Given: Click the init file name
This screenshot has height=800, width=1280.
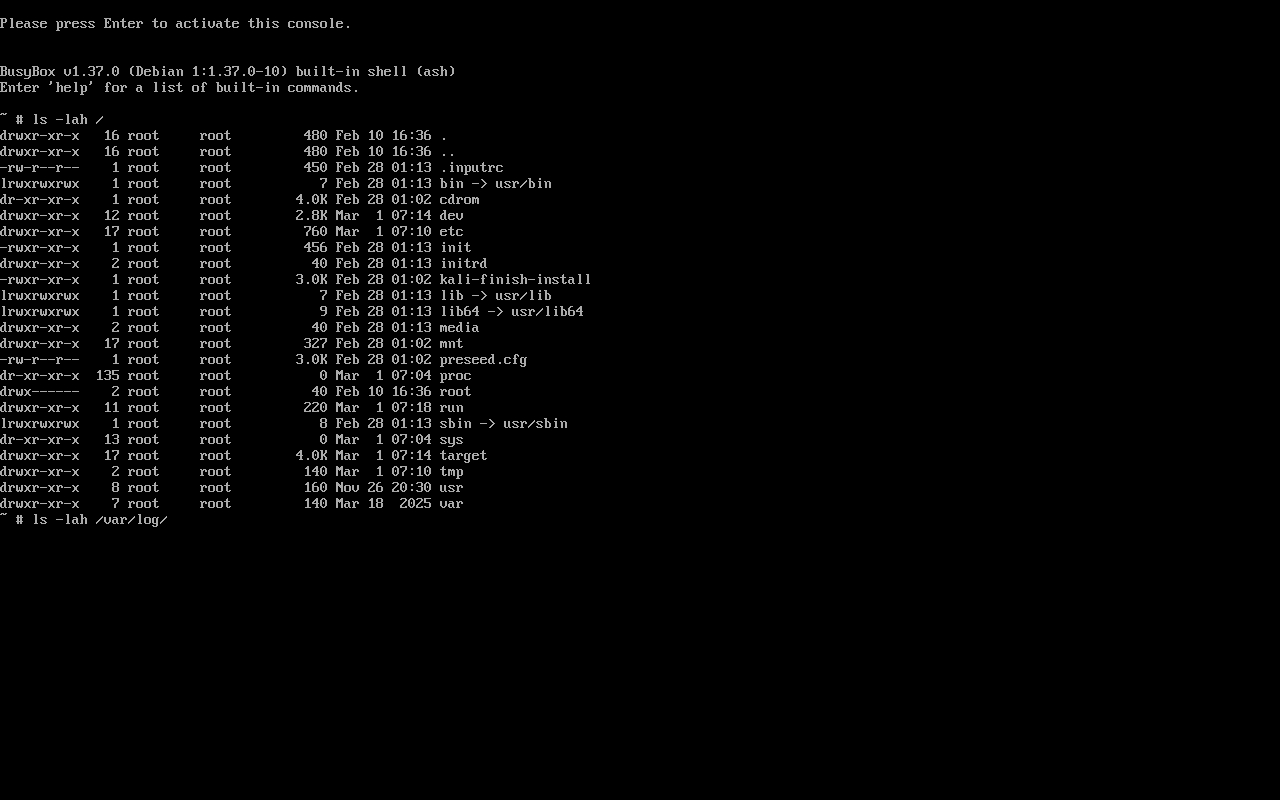Looking at the screenshot, I should pyautogui.click(x=455, y=248).
